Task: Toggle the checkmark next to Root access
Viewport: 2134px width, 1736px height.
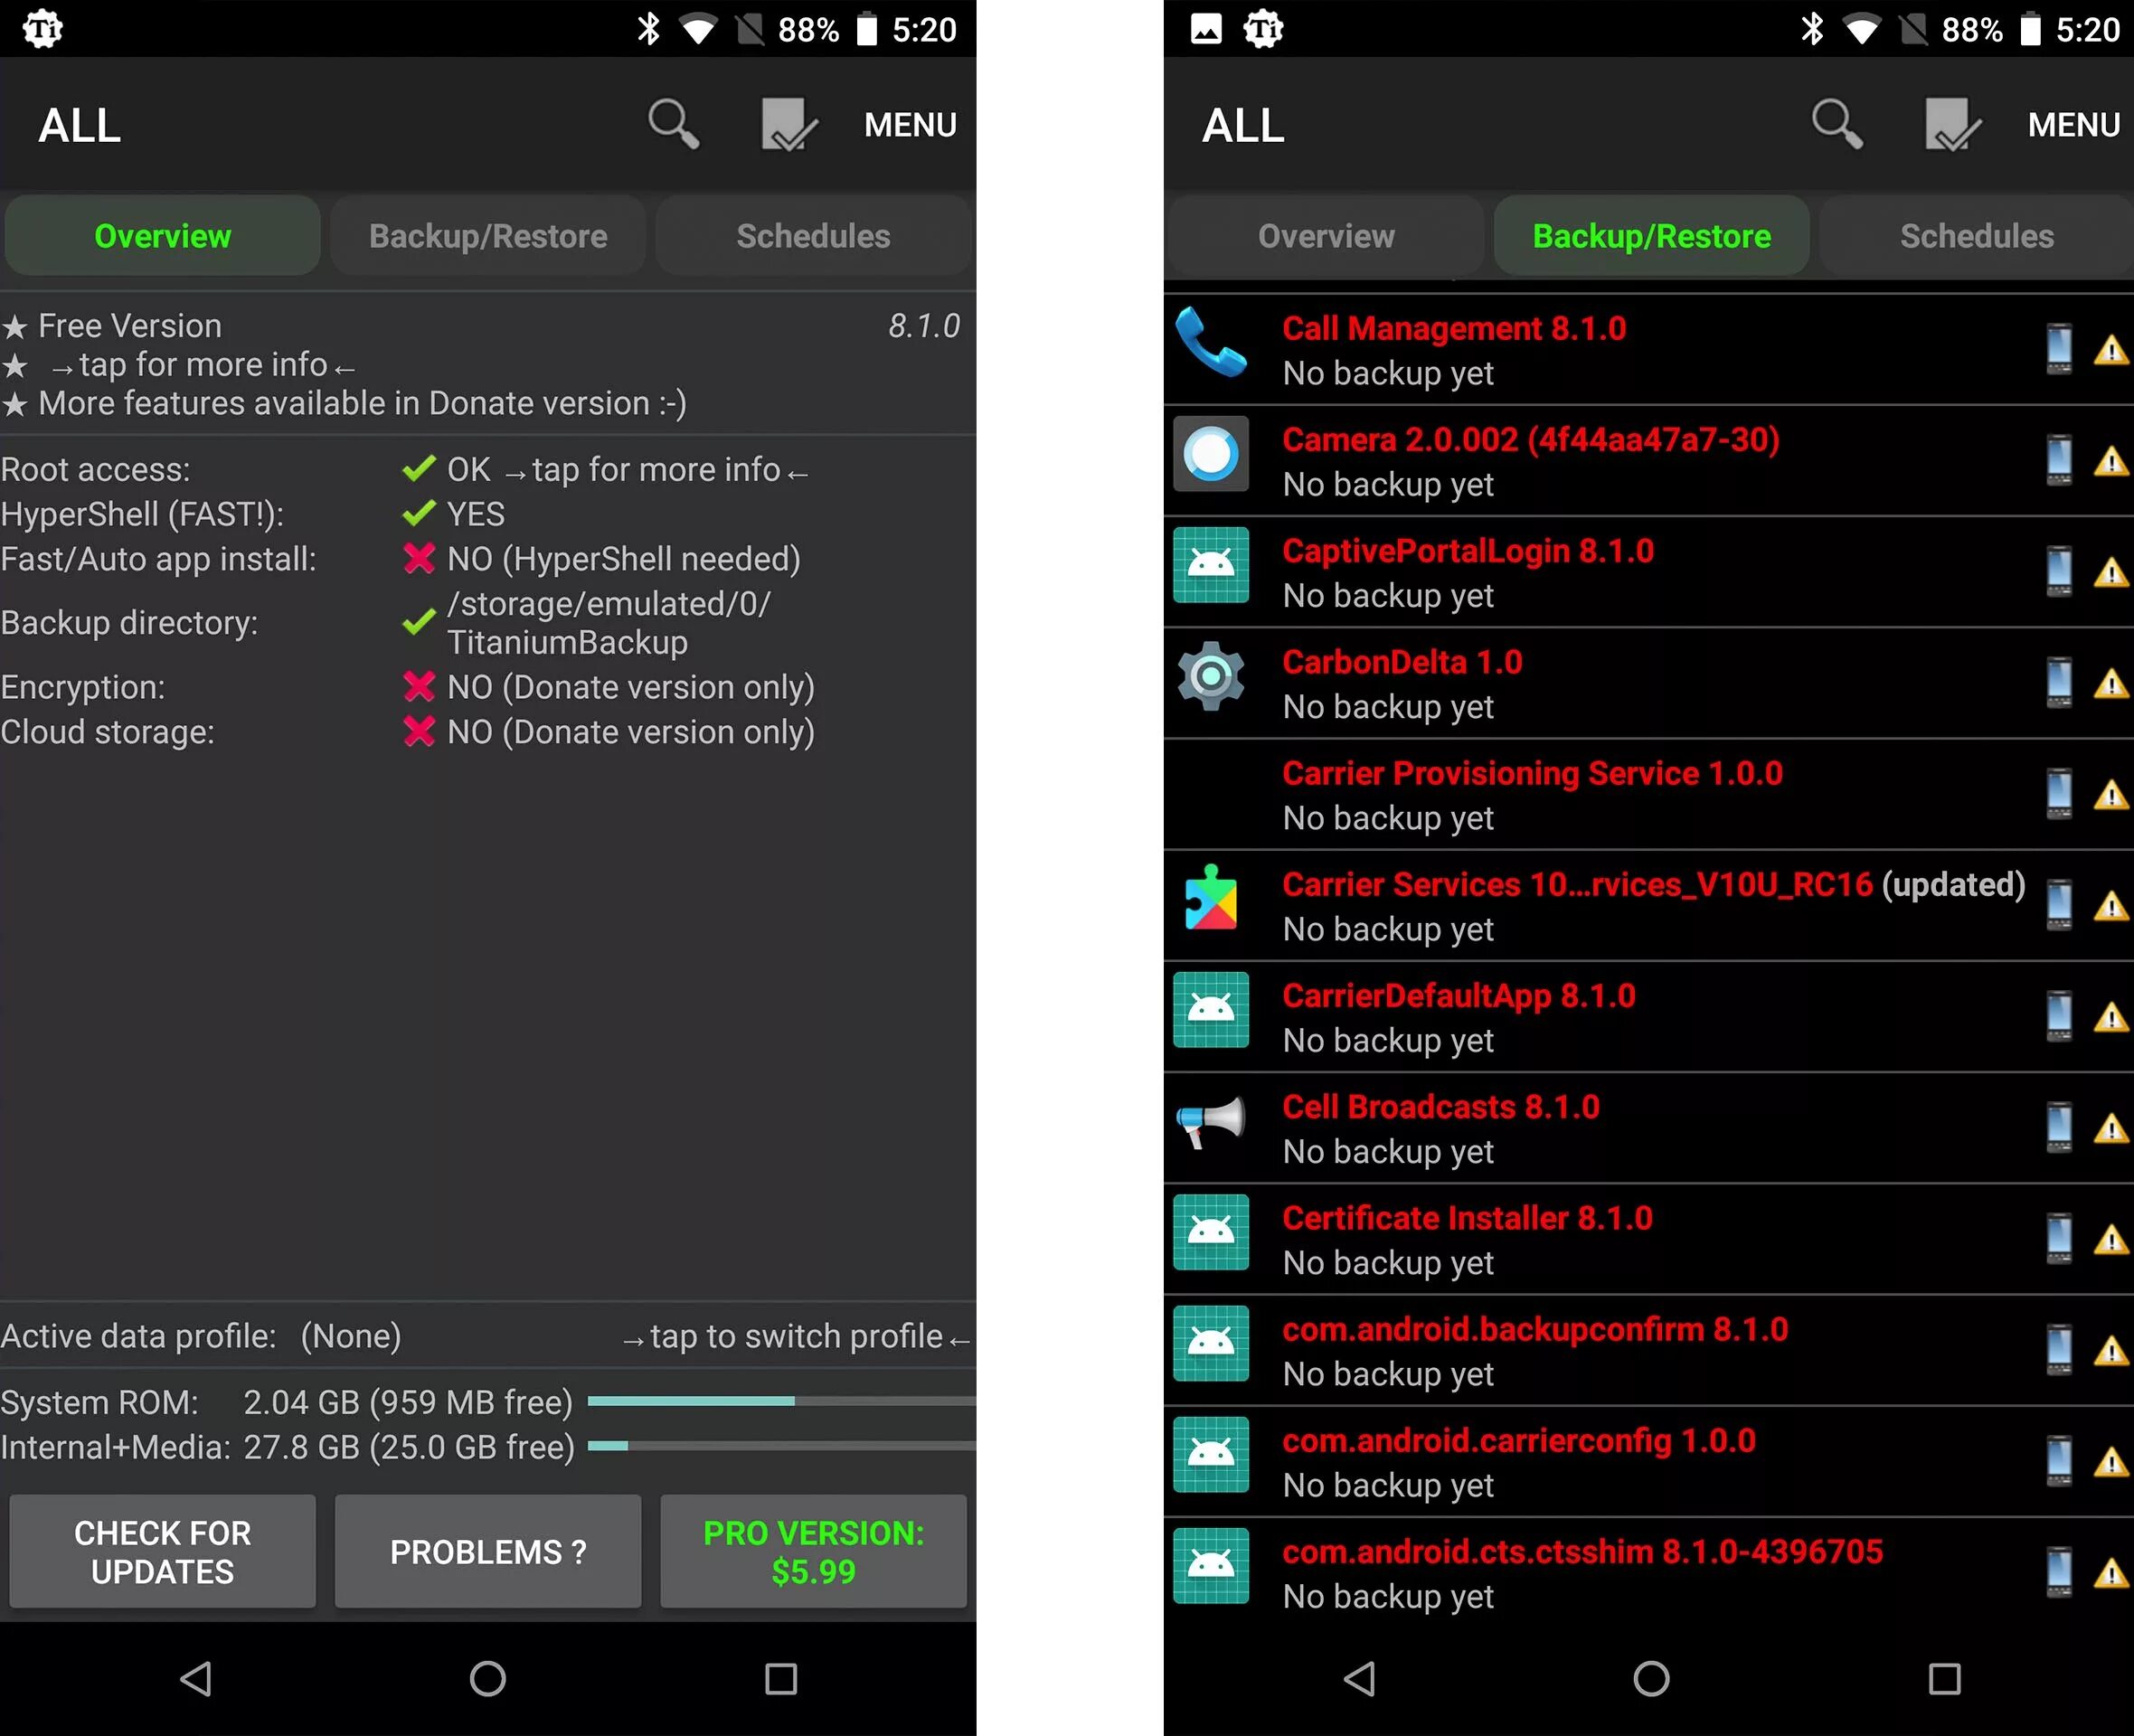Action: (x=414, y=471)
